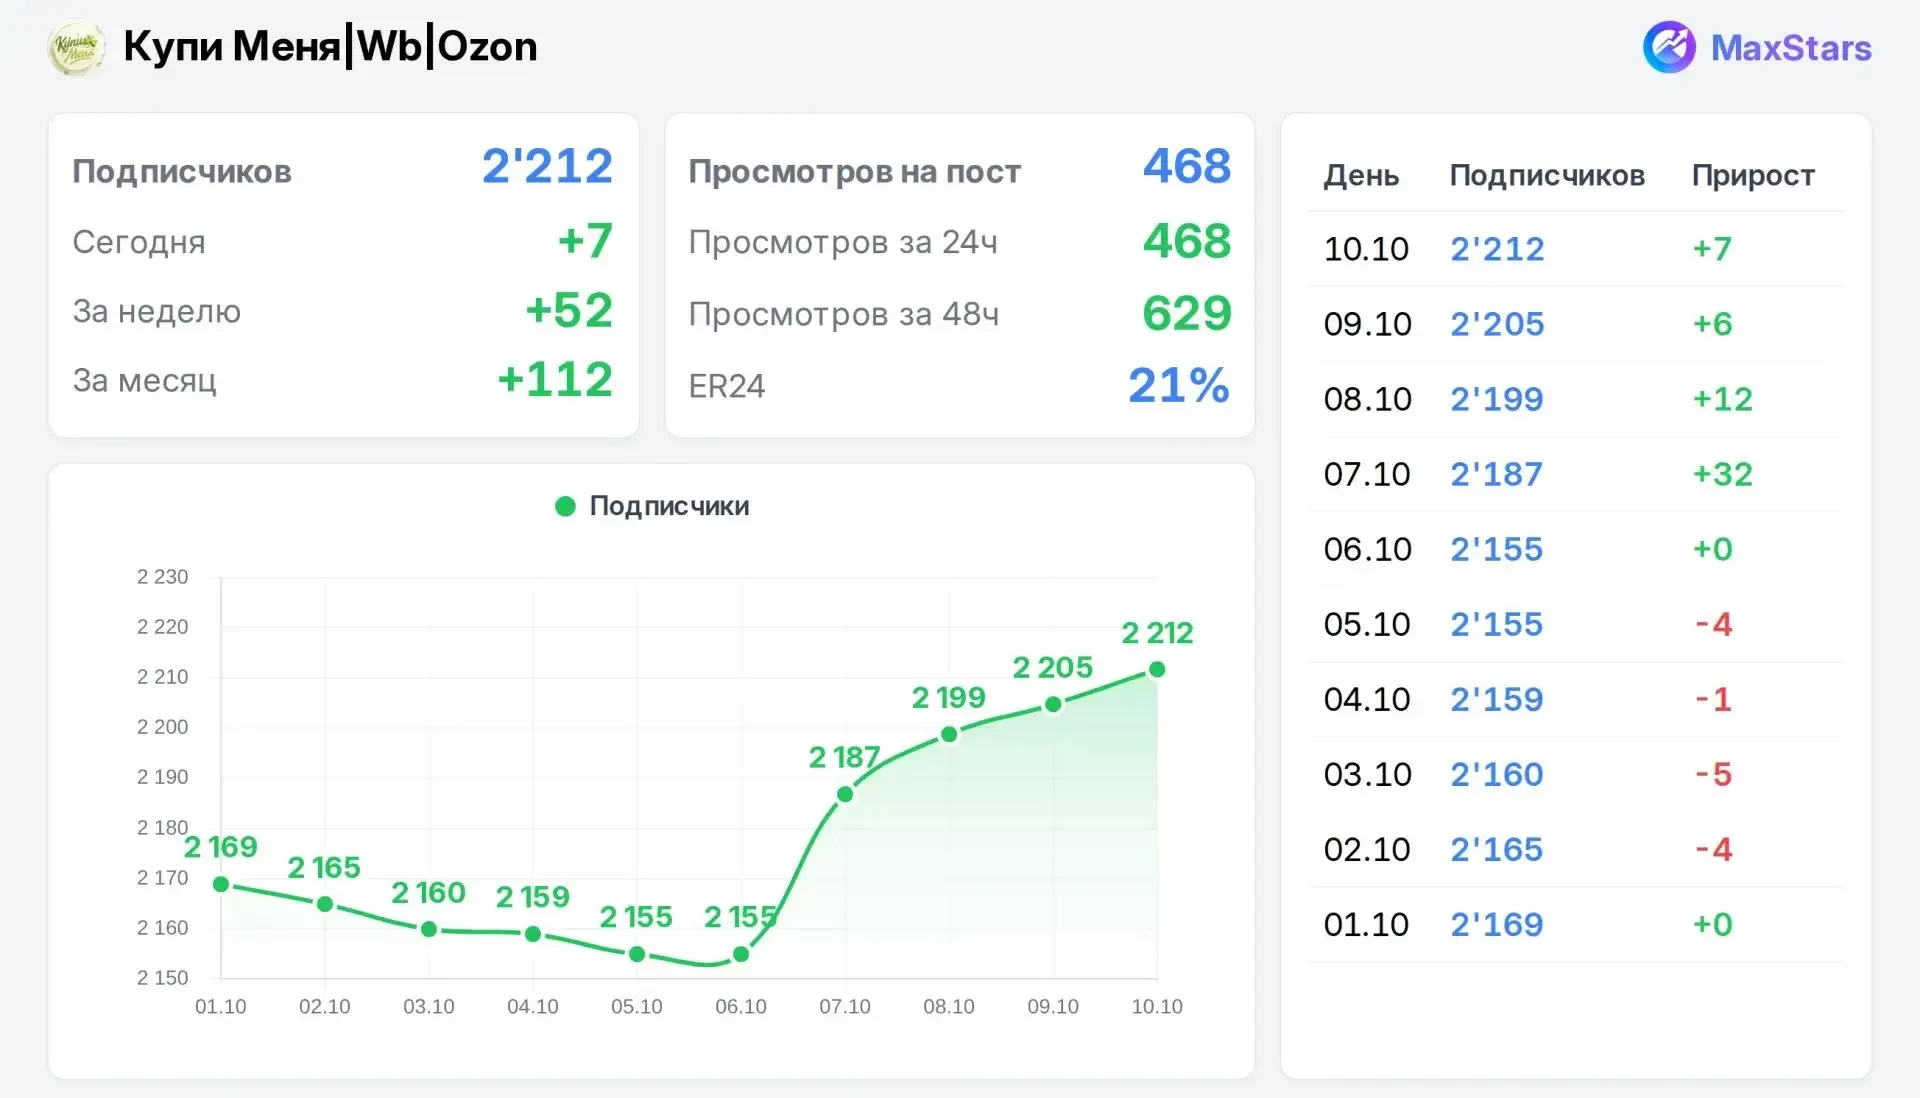This screenshot has width=1920, height=1098.
Task: Click x-axis label 07.10 on chart
Action: click(x=845, y=1007)
